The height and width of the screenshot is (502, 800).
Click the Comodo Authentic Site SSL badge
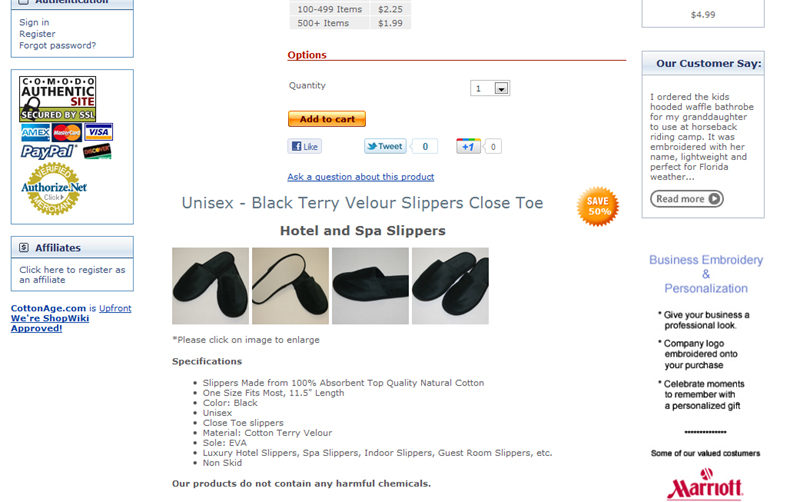pos(58,99)
